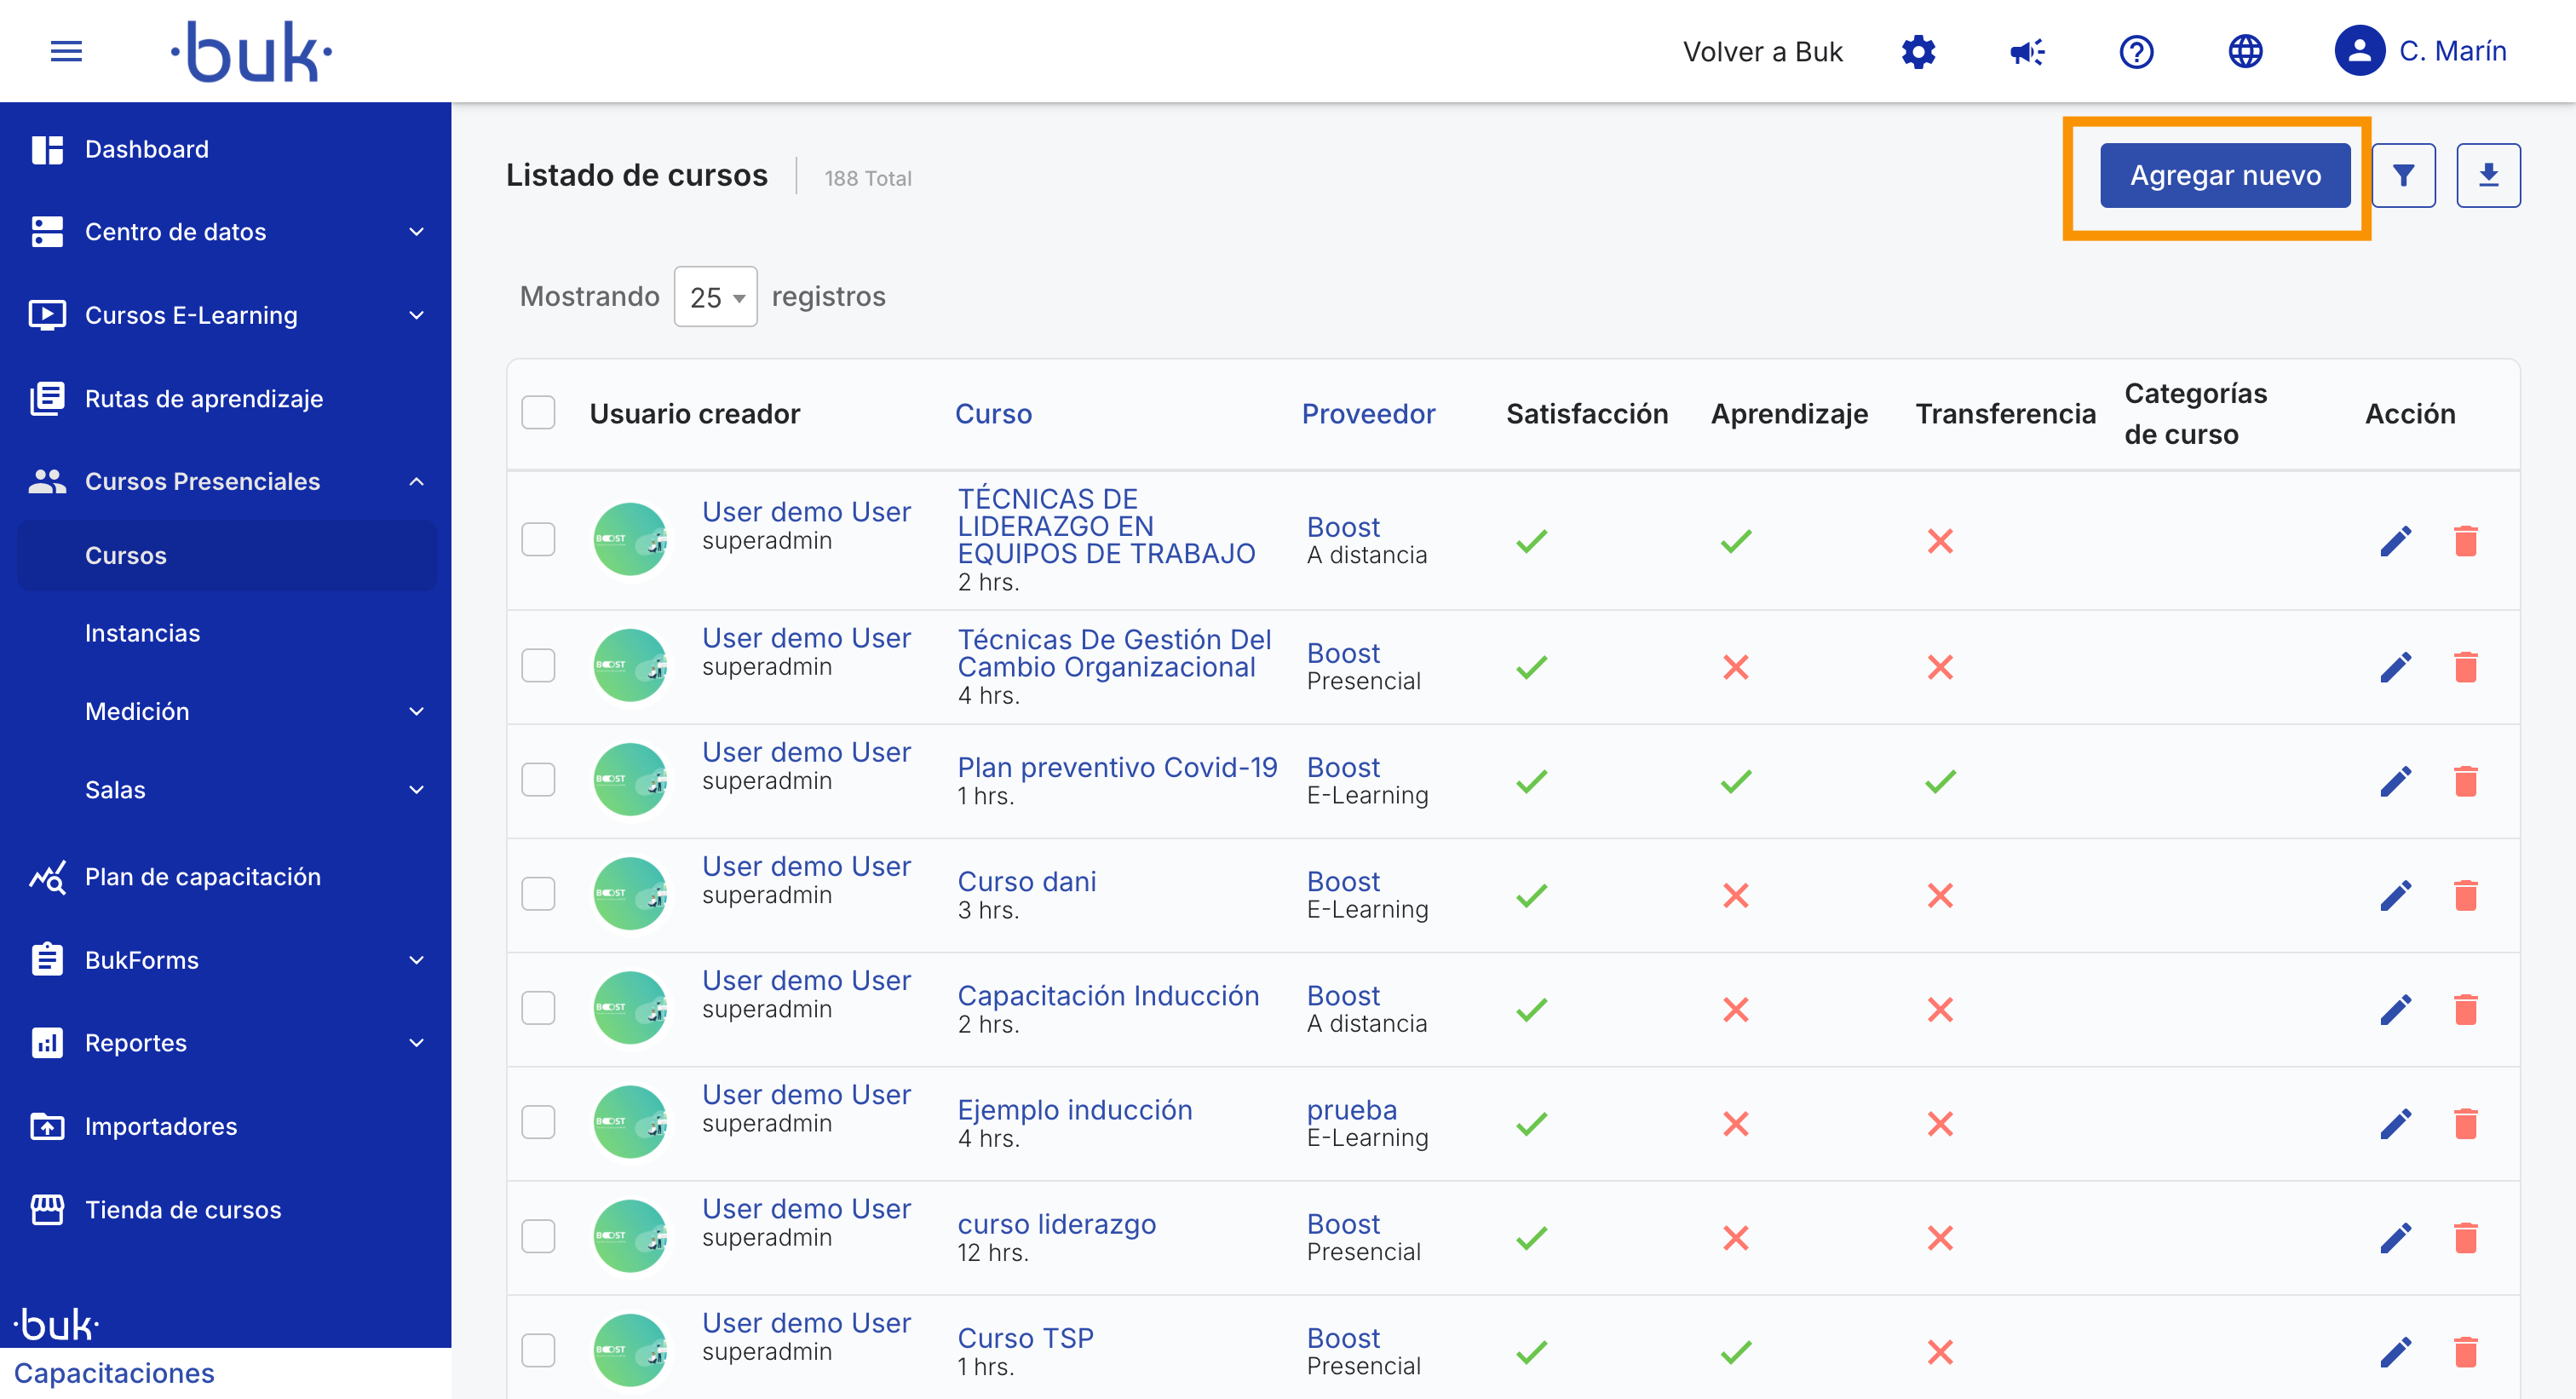Edit the Plan preventivo Covid-19 course
This screenshot has height=1399, width=2576.
point(2395,781)
